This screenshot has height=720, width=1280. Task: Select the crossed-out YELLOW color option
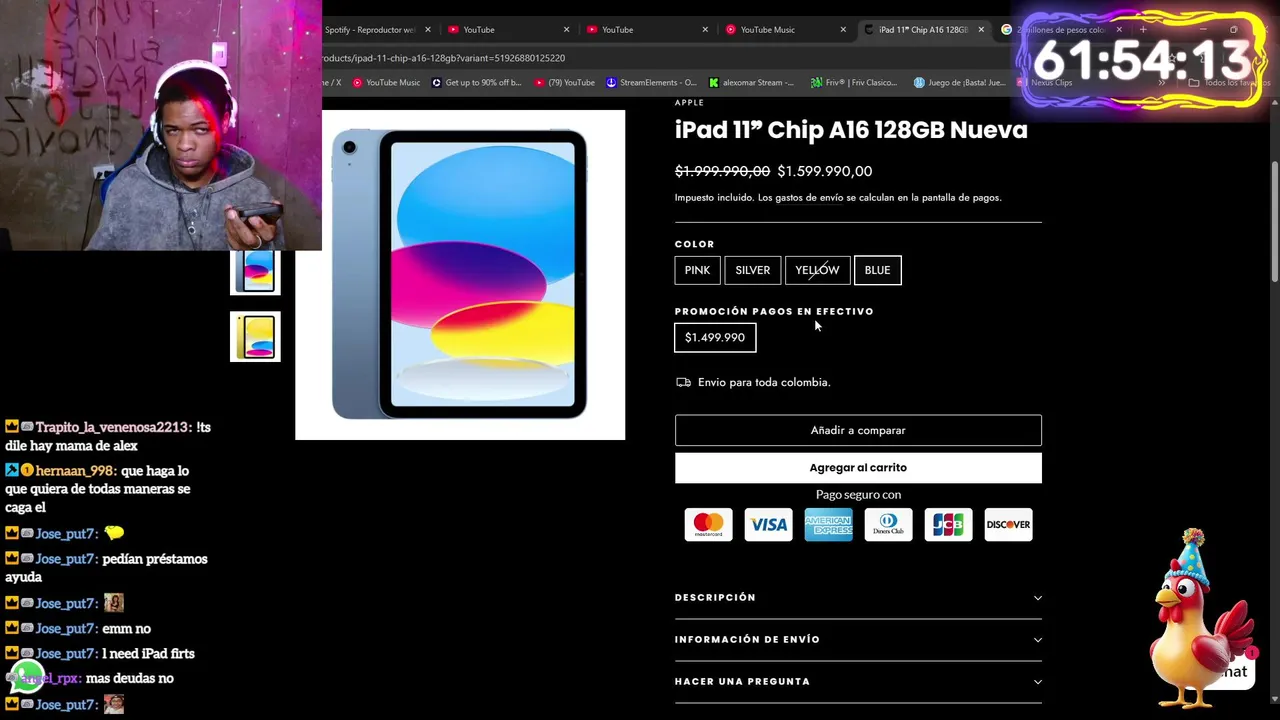pos(818,270)
